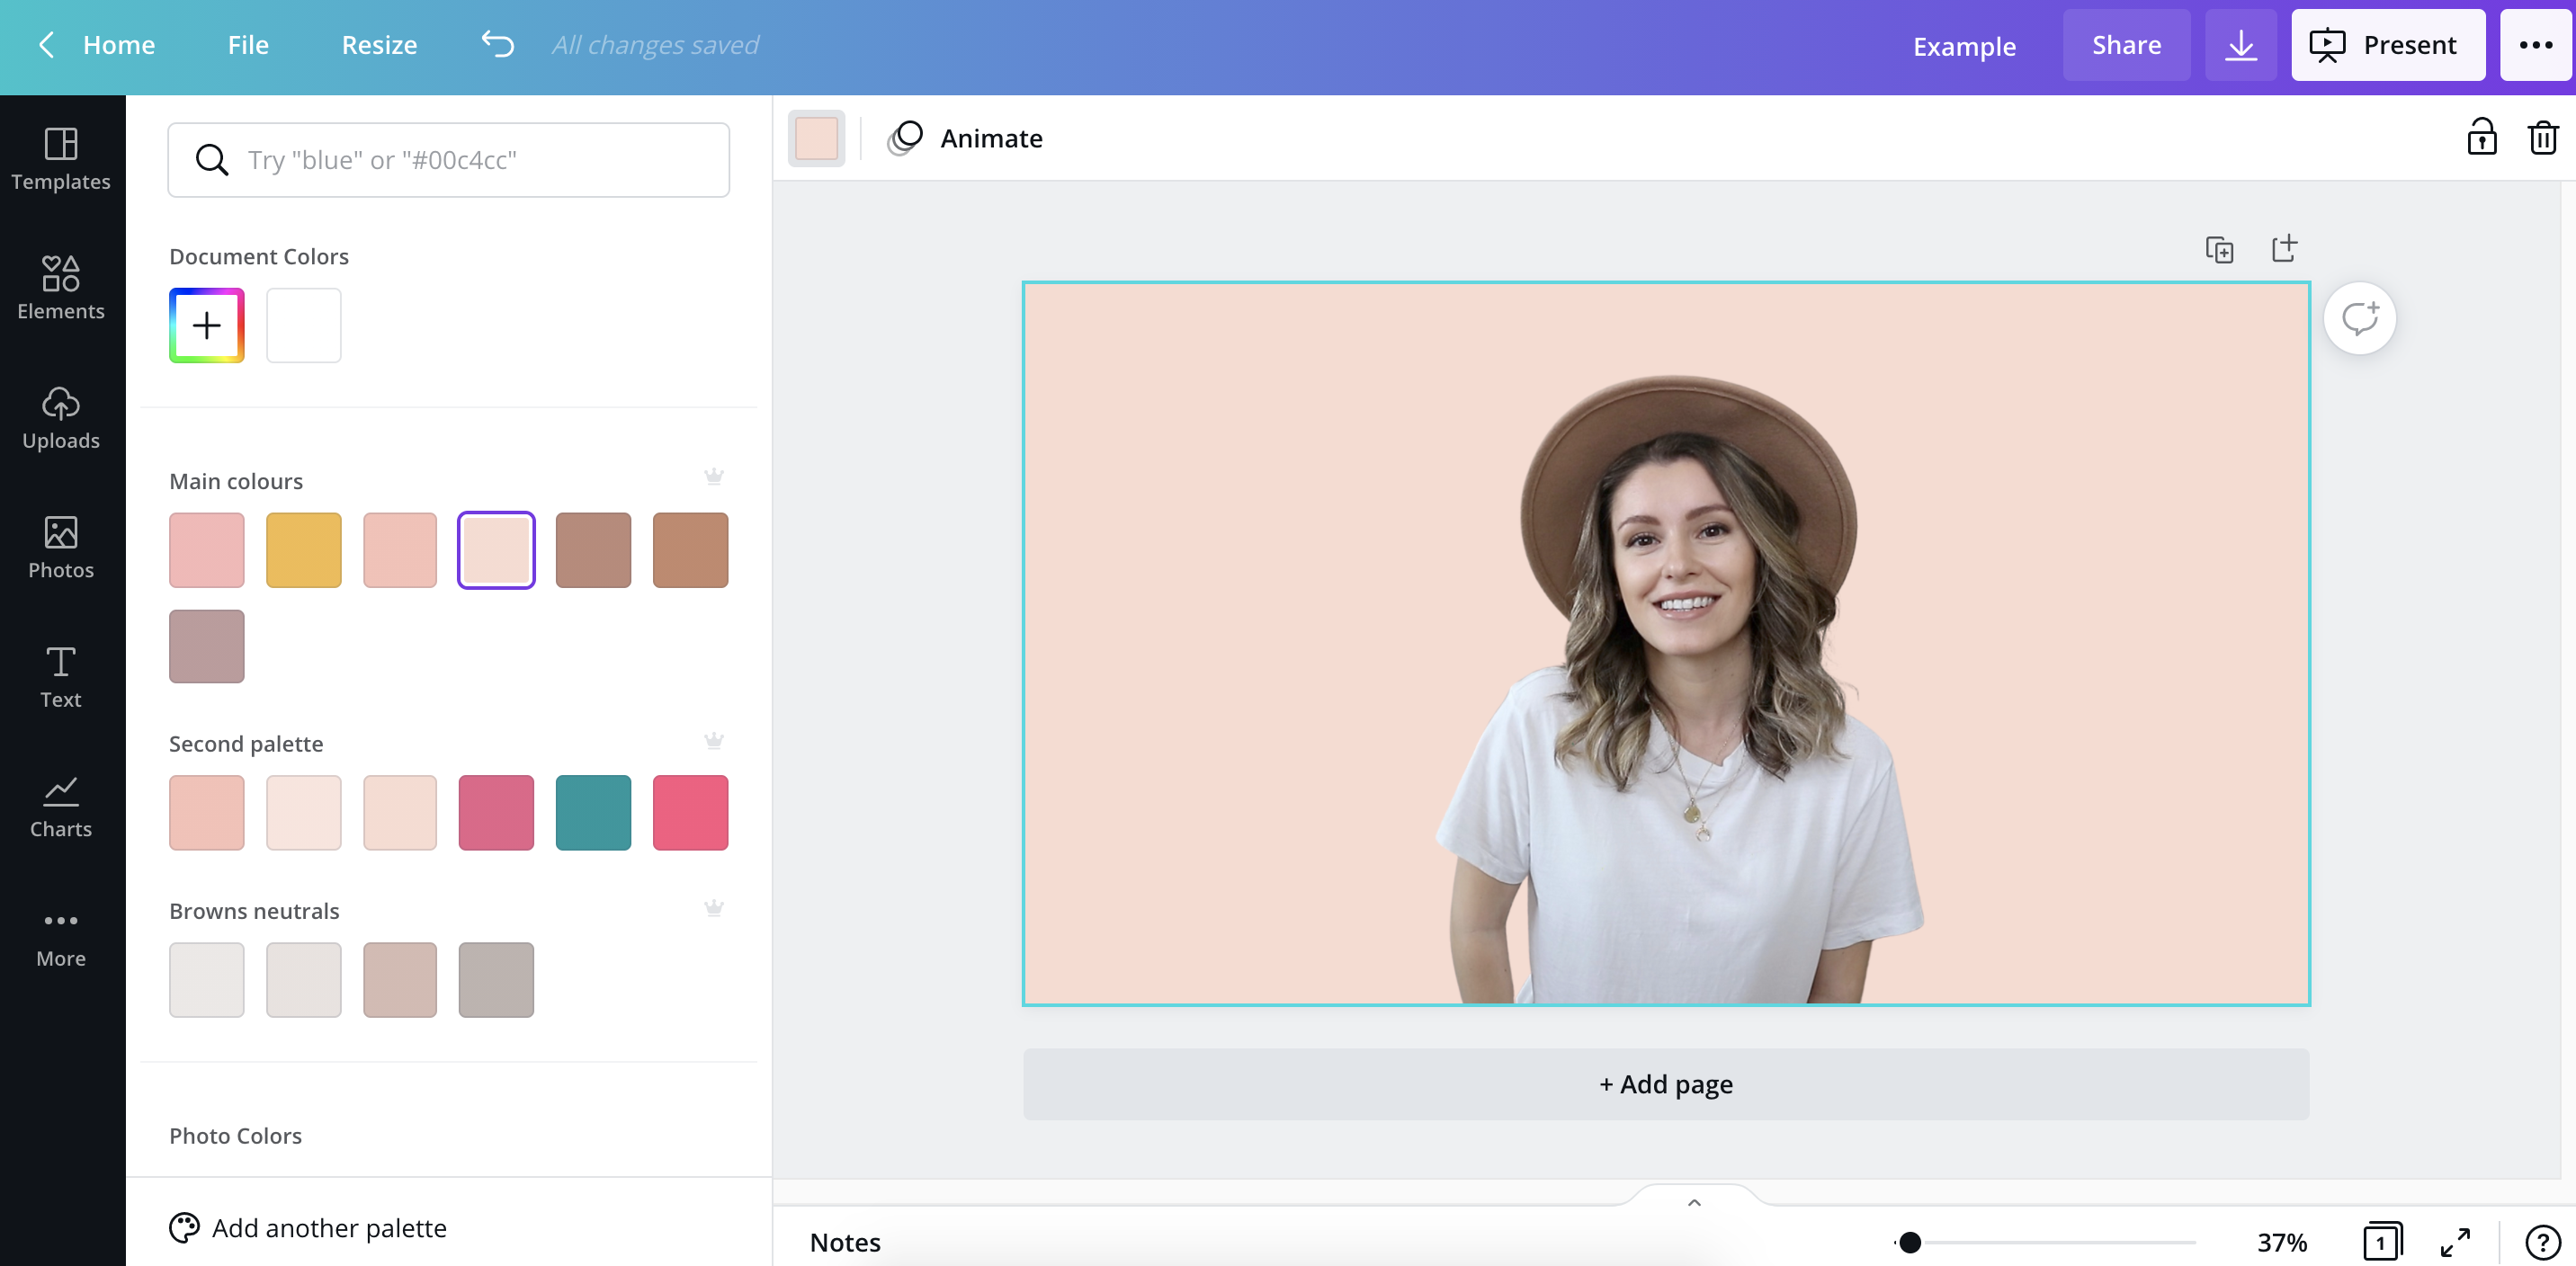Select the teal Second palette swatch
The width and height of the screenshot is (2576, 1266).
coord(593,813)
